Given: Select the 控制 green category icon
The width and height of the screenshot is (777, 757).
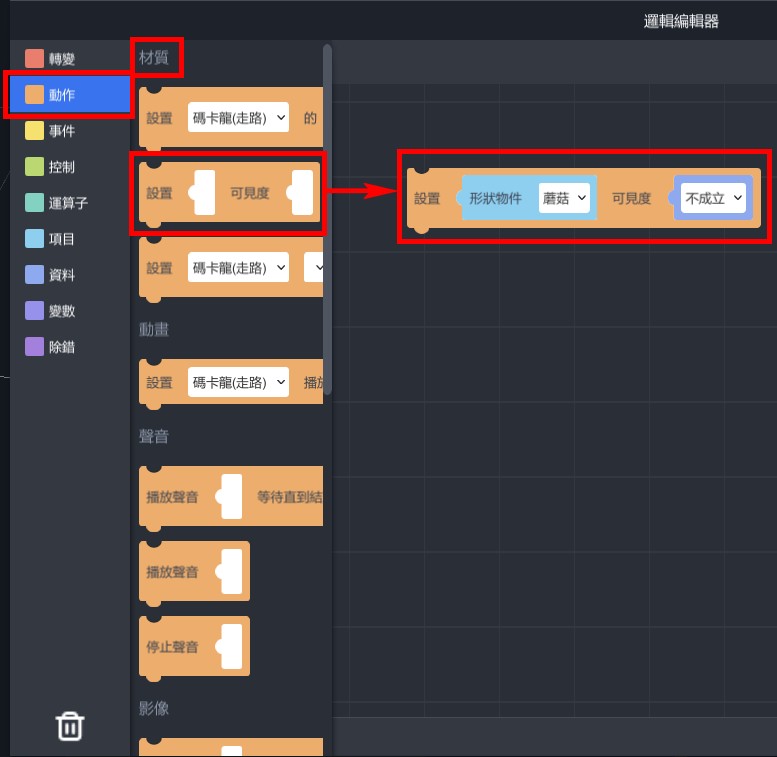Looking at the screenshot, I should (x=35, y=167).
